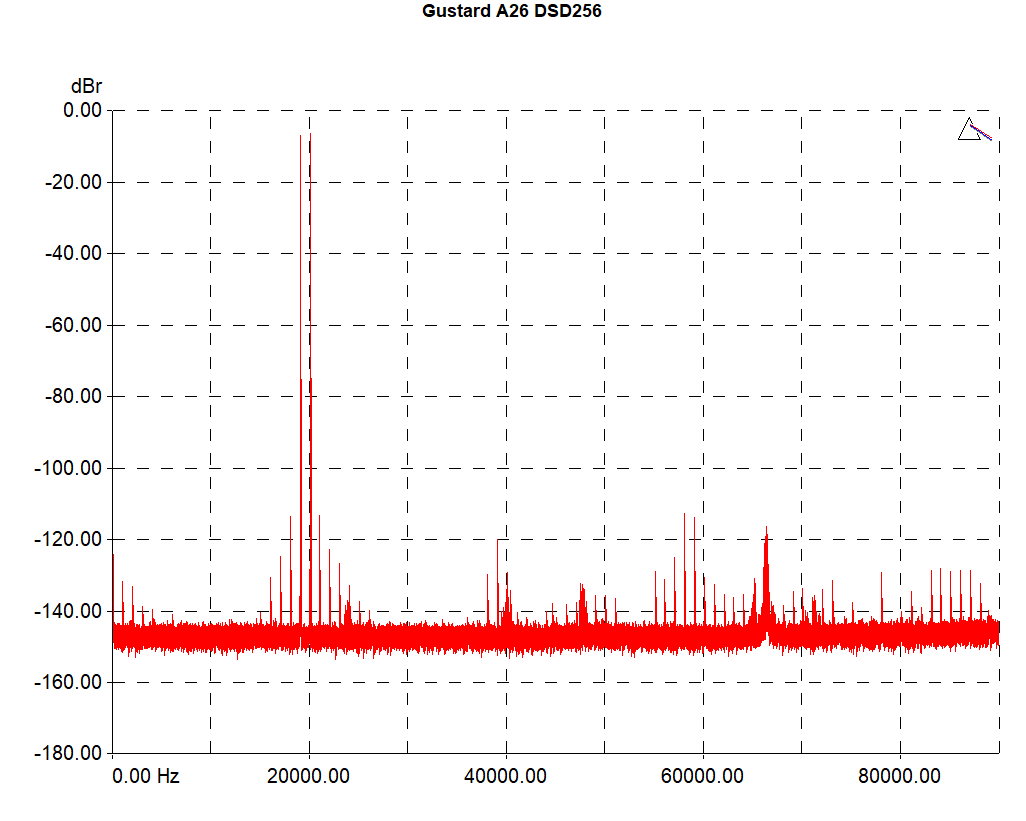Click the -100.00 y-axis tick label
The image size is (1026, 821).
coord(66,468)
